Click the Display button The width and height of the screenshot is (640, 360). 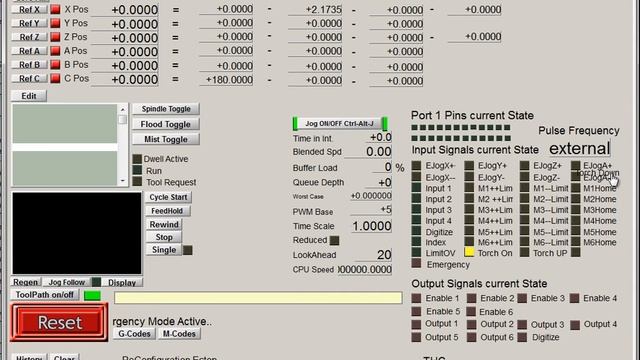click(122, 282)
